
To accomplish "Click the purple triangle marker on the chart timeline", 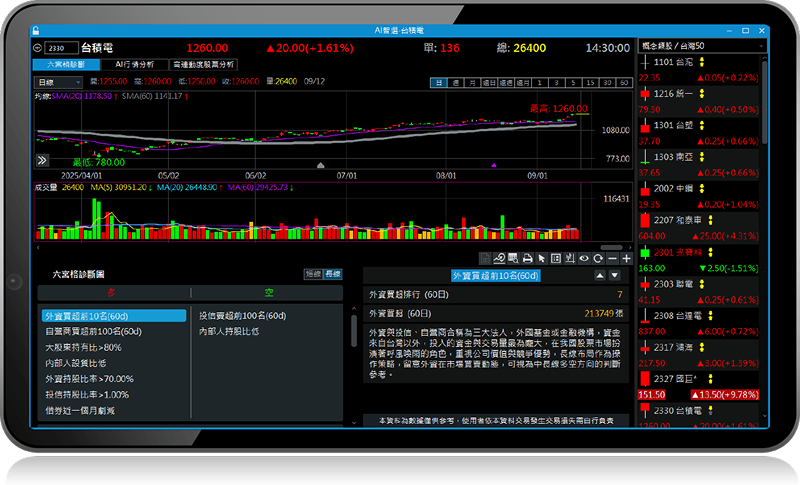I will pos(494,165).
